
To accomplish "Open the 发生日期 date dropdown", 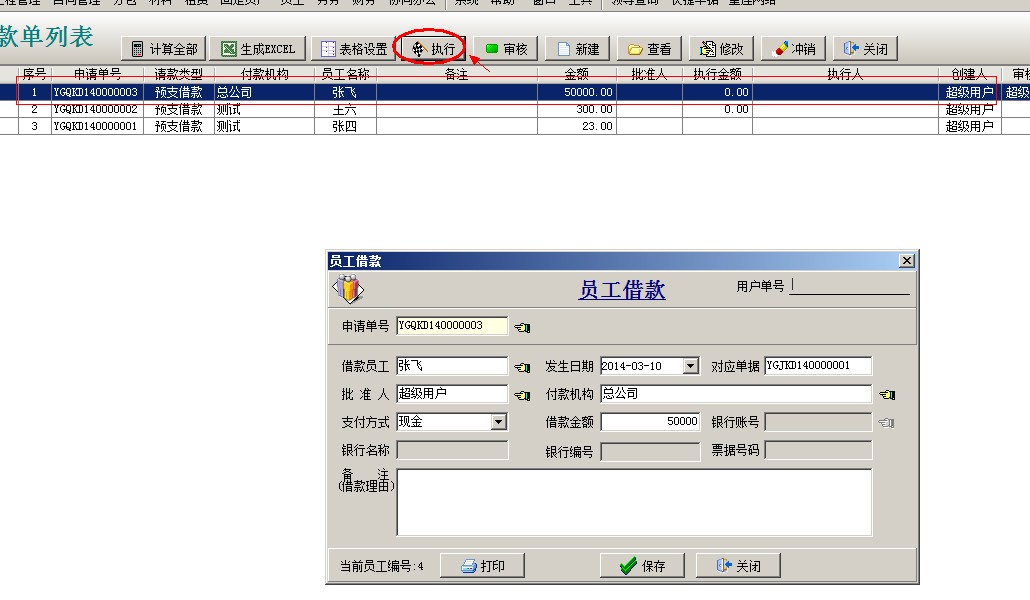I will (690, 367).
